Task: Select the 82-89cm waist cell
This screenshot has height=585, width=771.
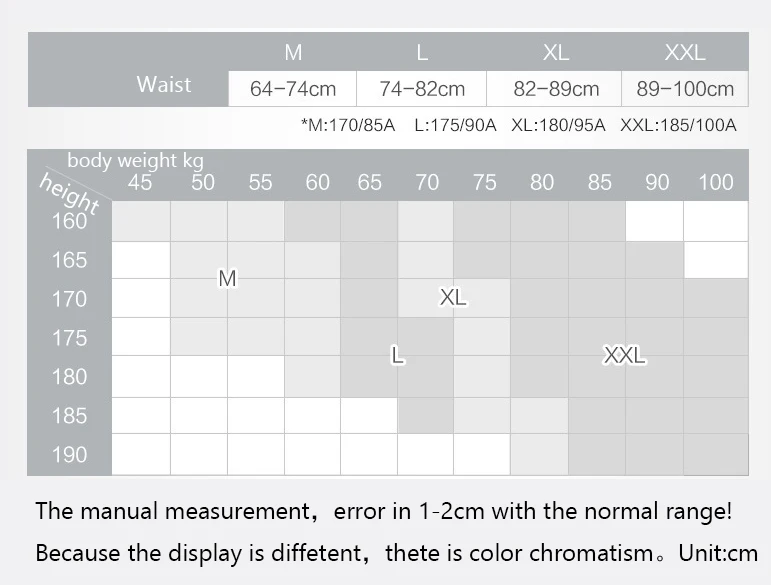Action: (556, 89)
